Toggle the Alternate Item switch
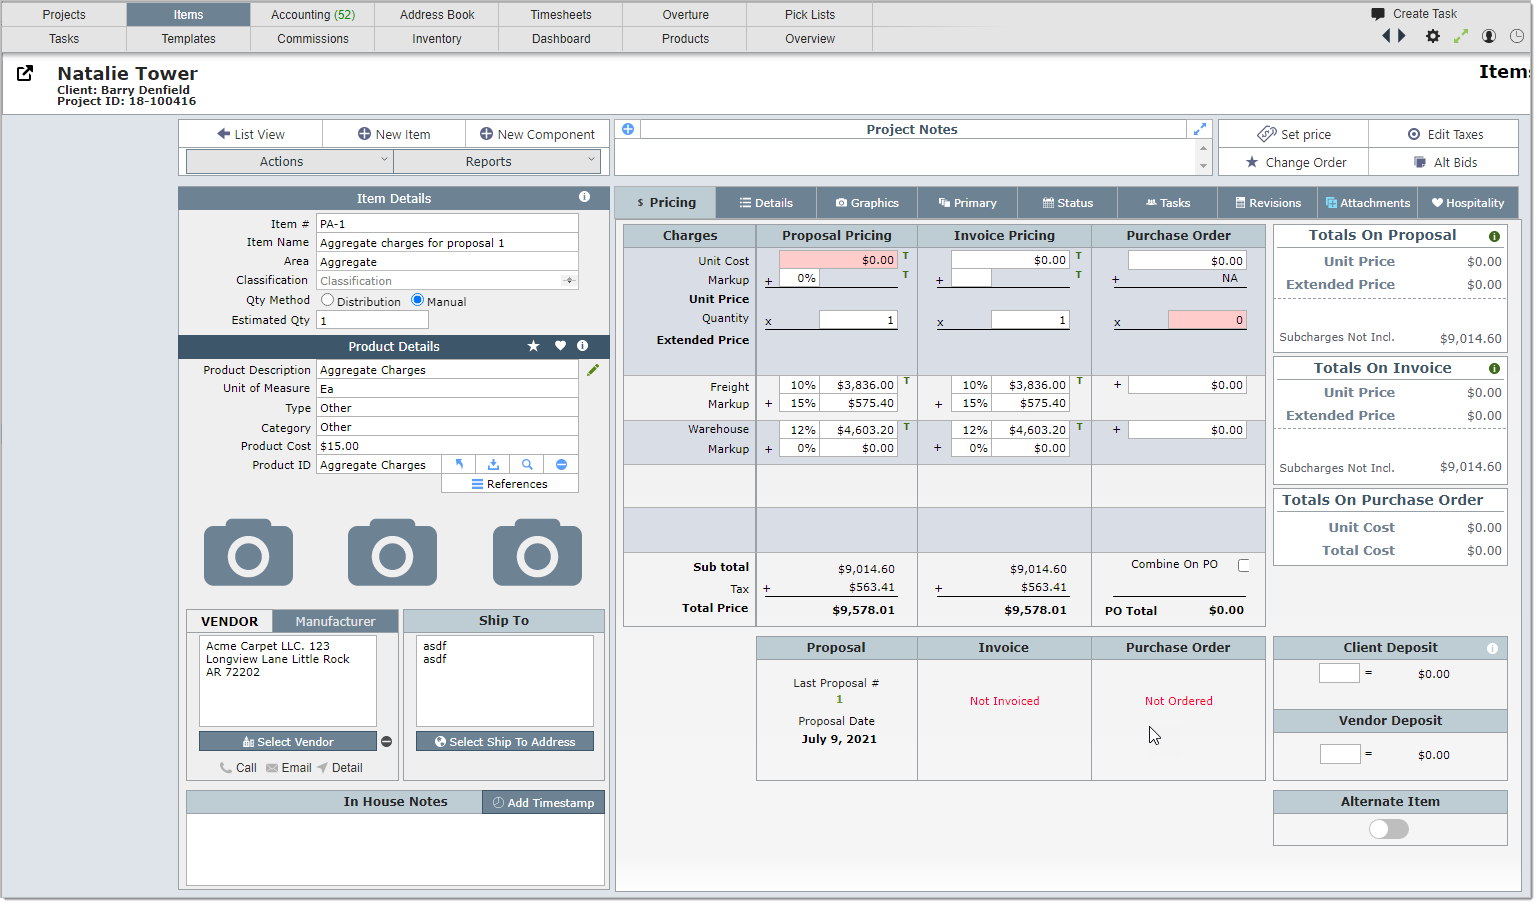Image resolution: width=1537 pixels, height=904 pixels. click(x=1389, y=829)
